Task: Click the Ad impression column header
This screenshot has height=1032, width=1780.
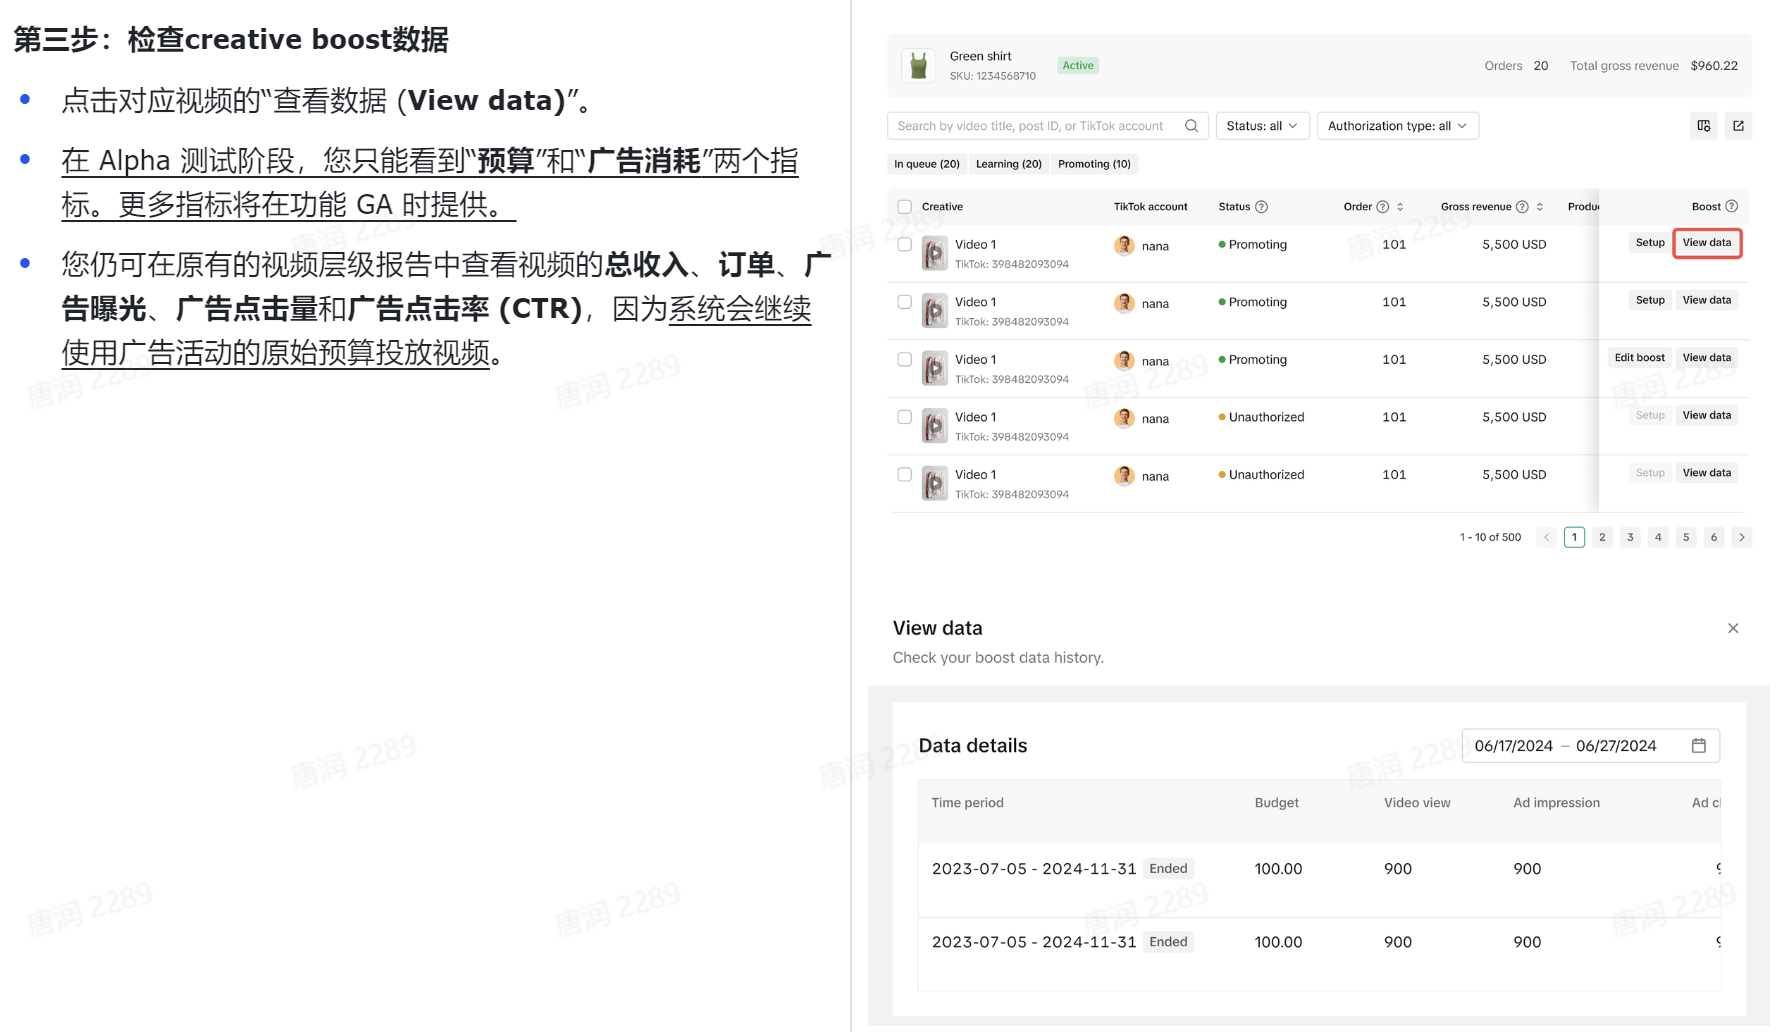Action: 1556,803
